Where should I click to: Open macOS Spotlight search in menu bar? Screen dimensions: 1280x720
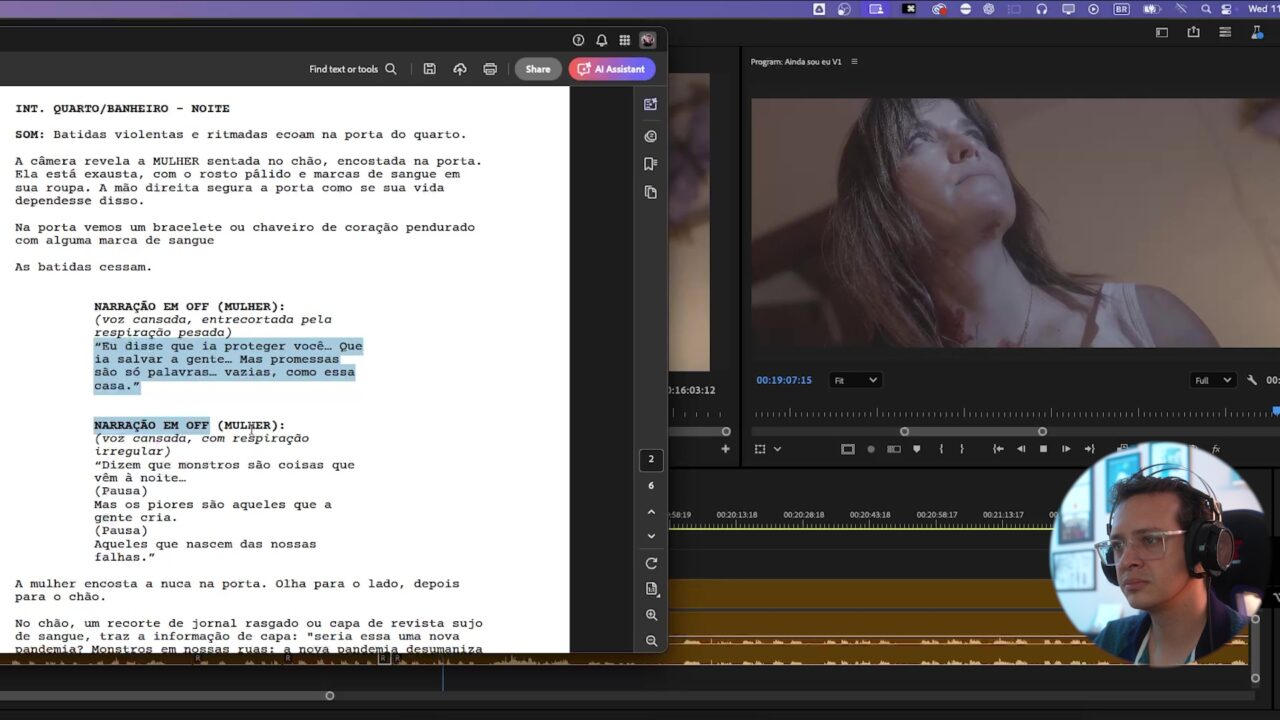tap(1206, 9)
